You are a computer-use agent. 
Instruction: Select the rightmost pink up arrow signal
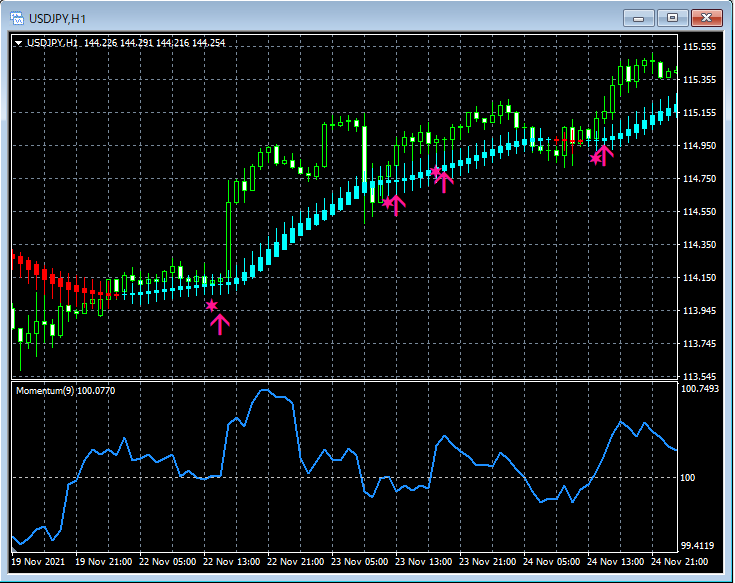pyautogui.click(x=603, y=155)
